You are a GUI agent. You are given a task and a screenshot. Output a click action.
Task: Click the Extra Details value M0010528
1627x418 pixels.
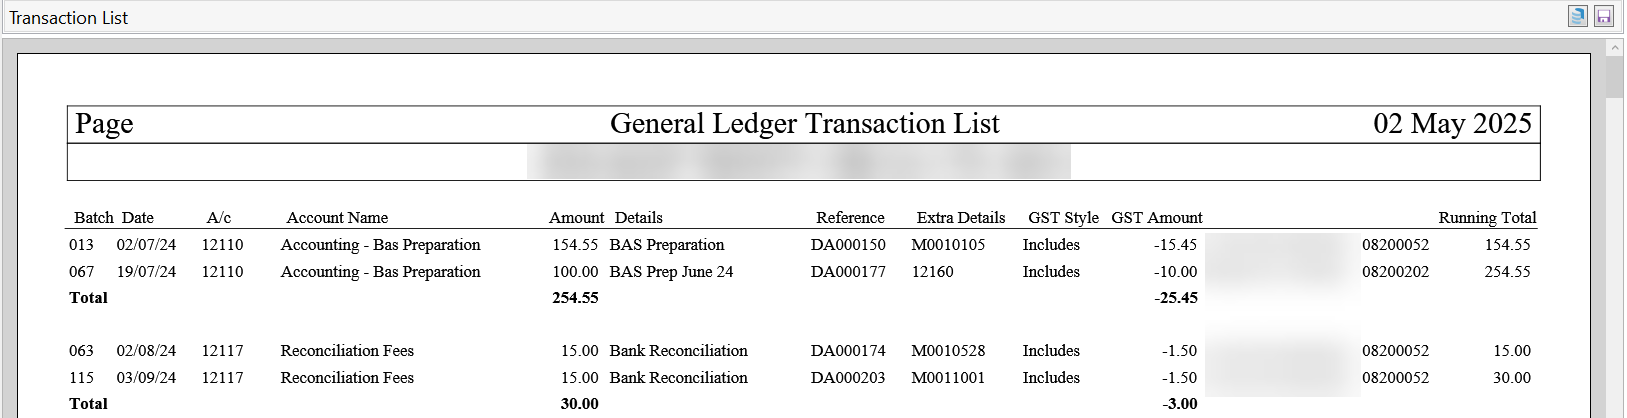(x=948, y=350)
